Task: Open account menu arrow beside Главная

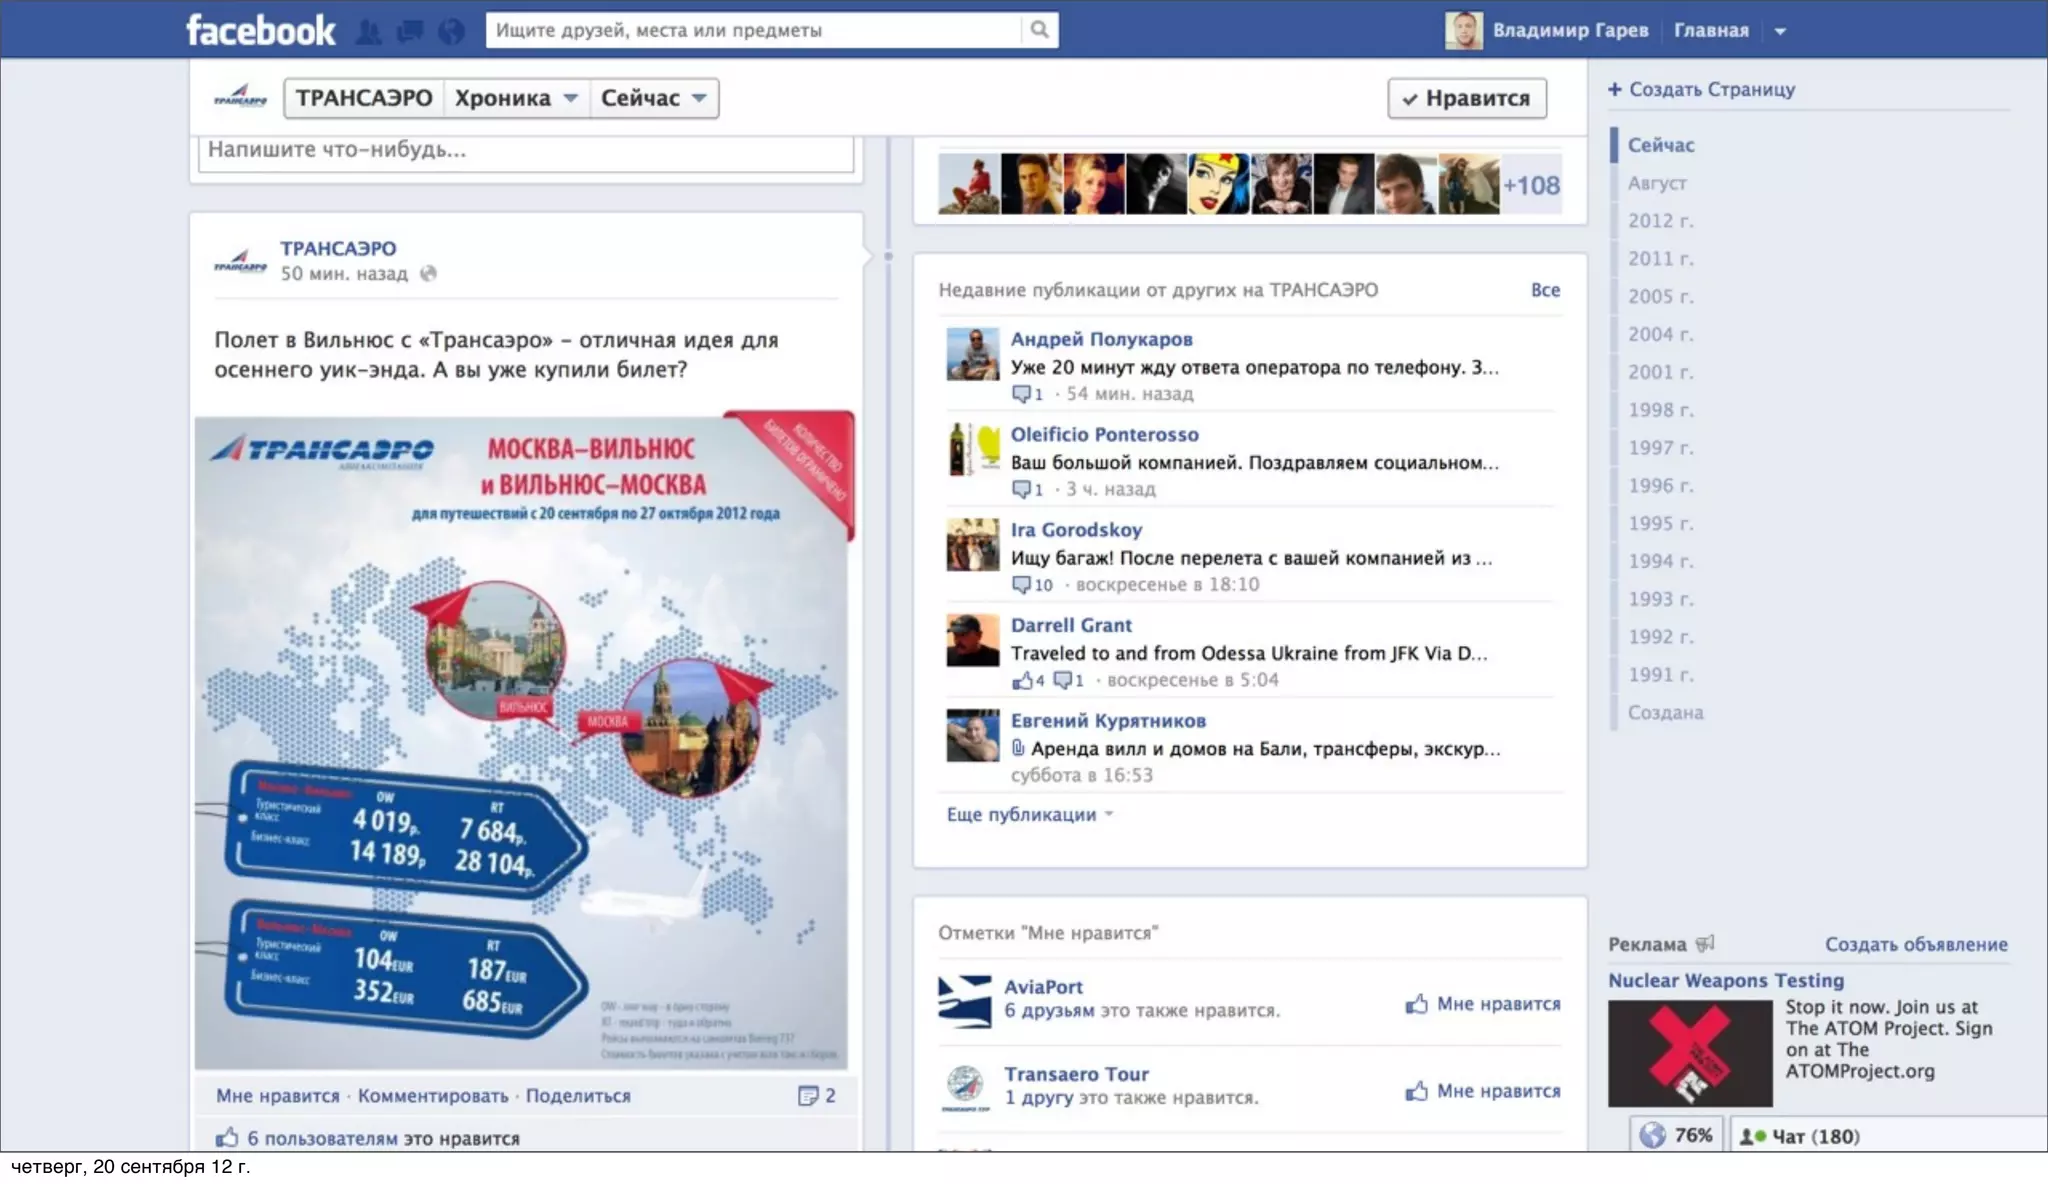Action: tap(1780, 31)
